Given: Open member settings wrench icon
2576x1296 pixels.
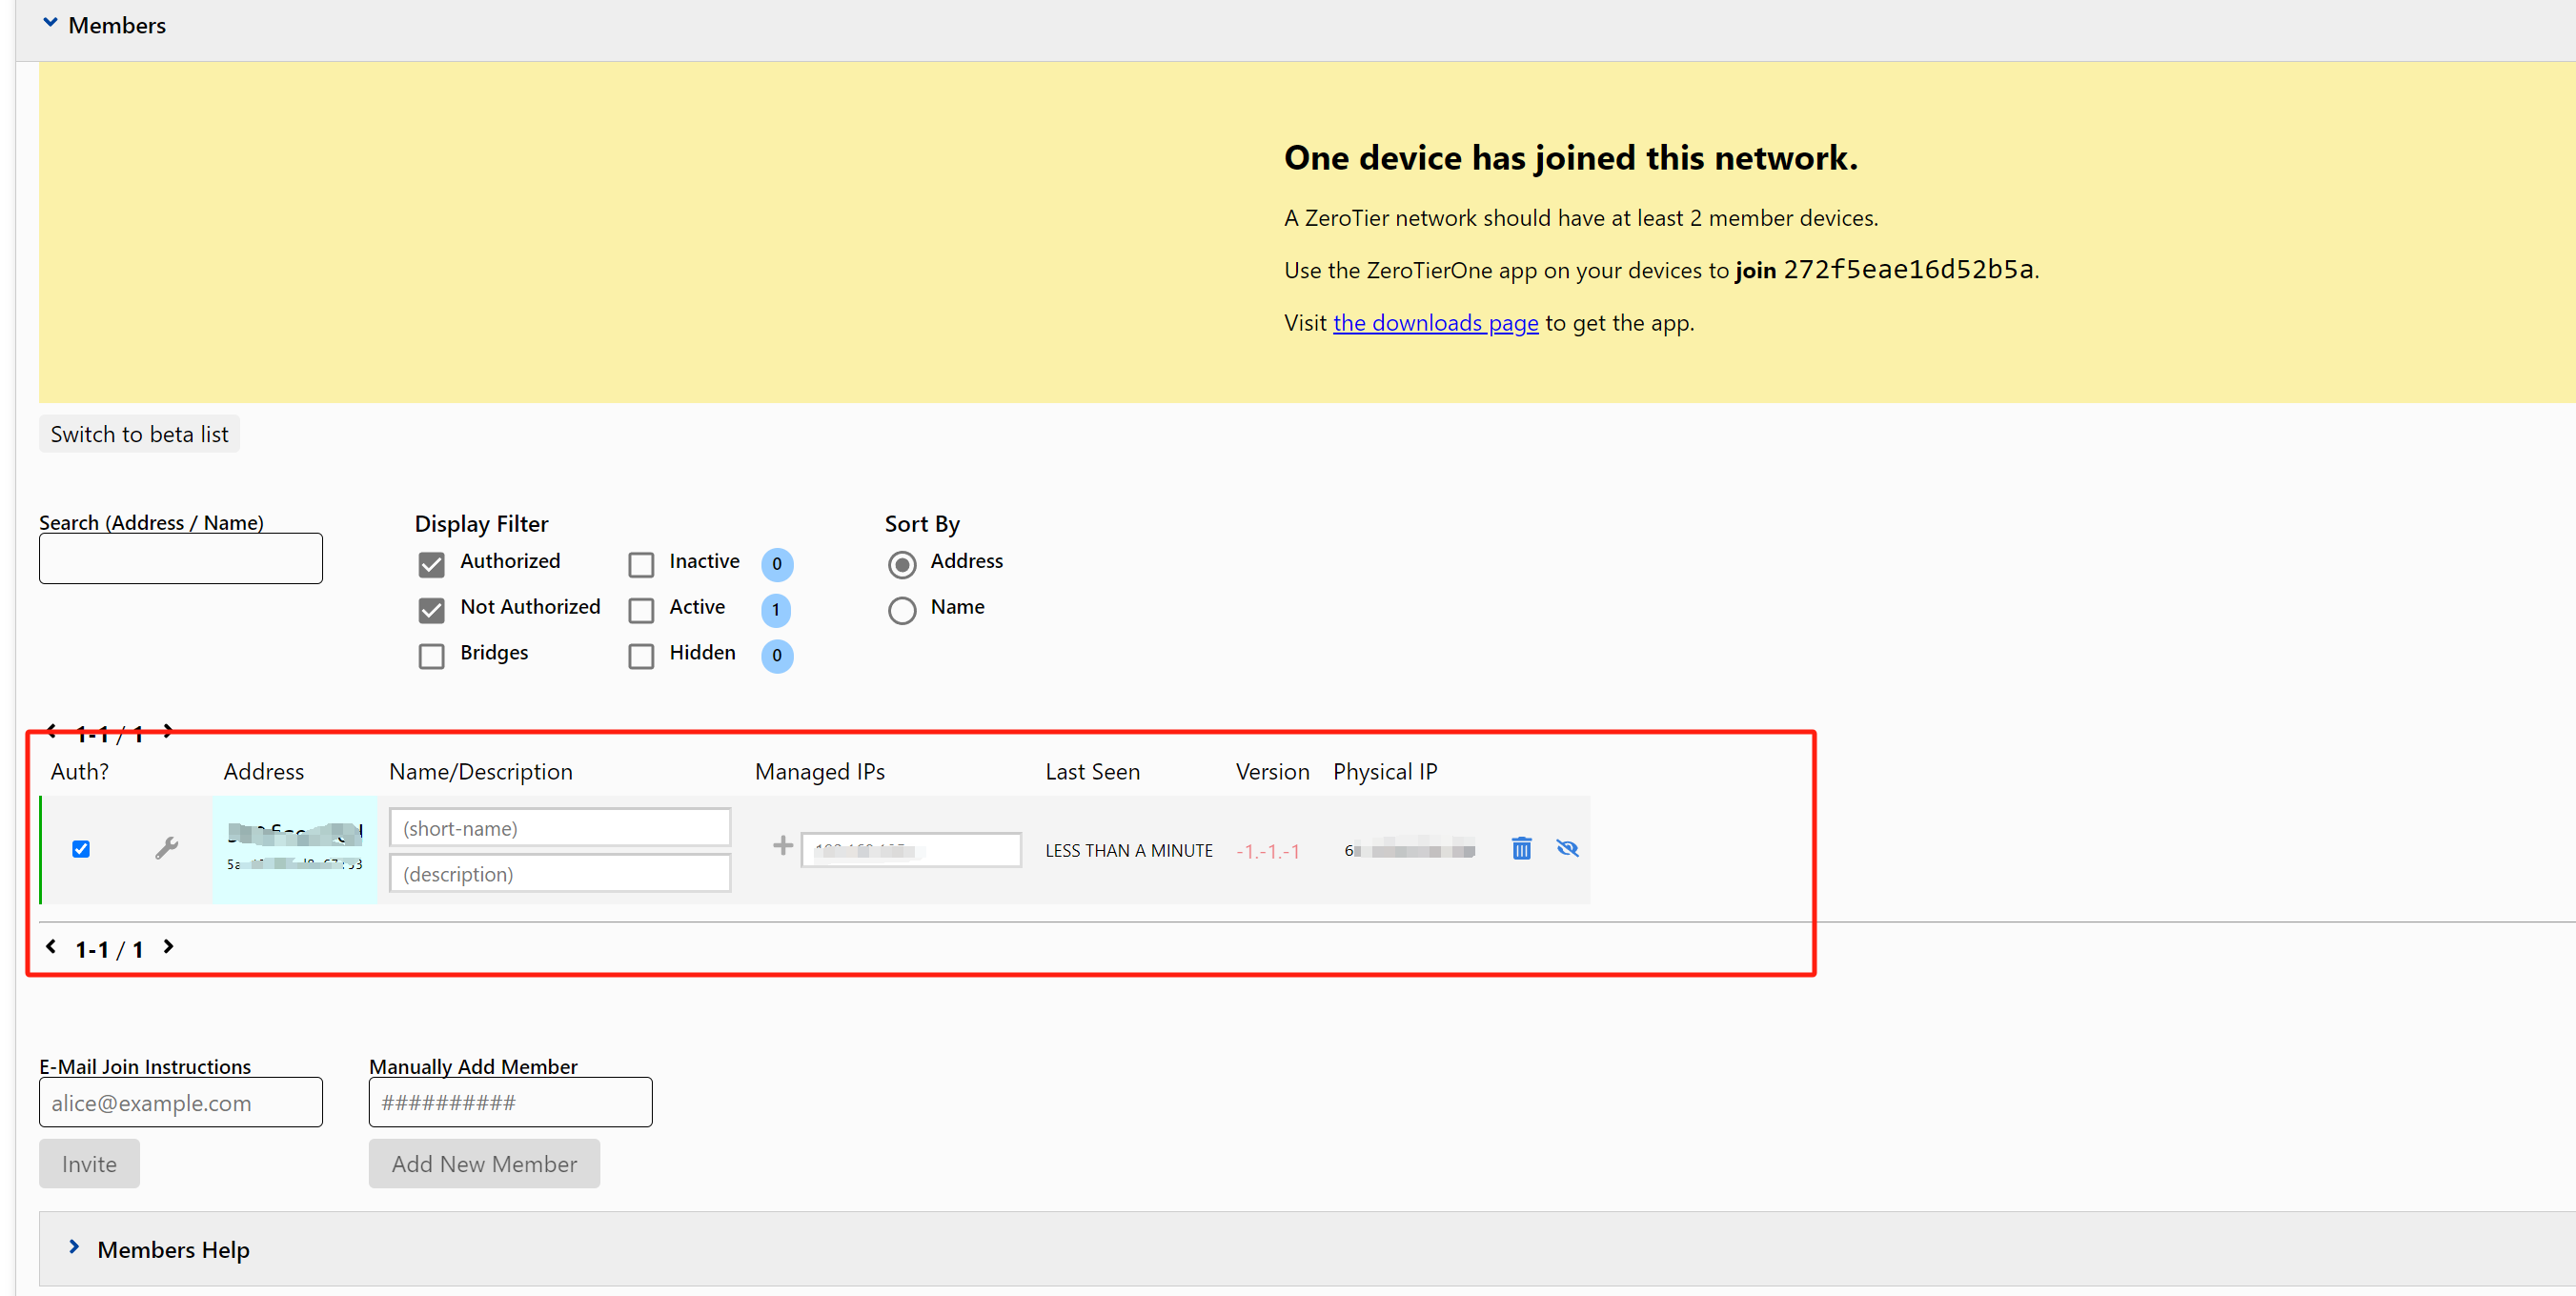Looking at the screenshot, I should (167, 848).
